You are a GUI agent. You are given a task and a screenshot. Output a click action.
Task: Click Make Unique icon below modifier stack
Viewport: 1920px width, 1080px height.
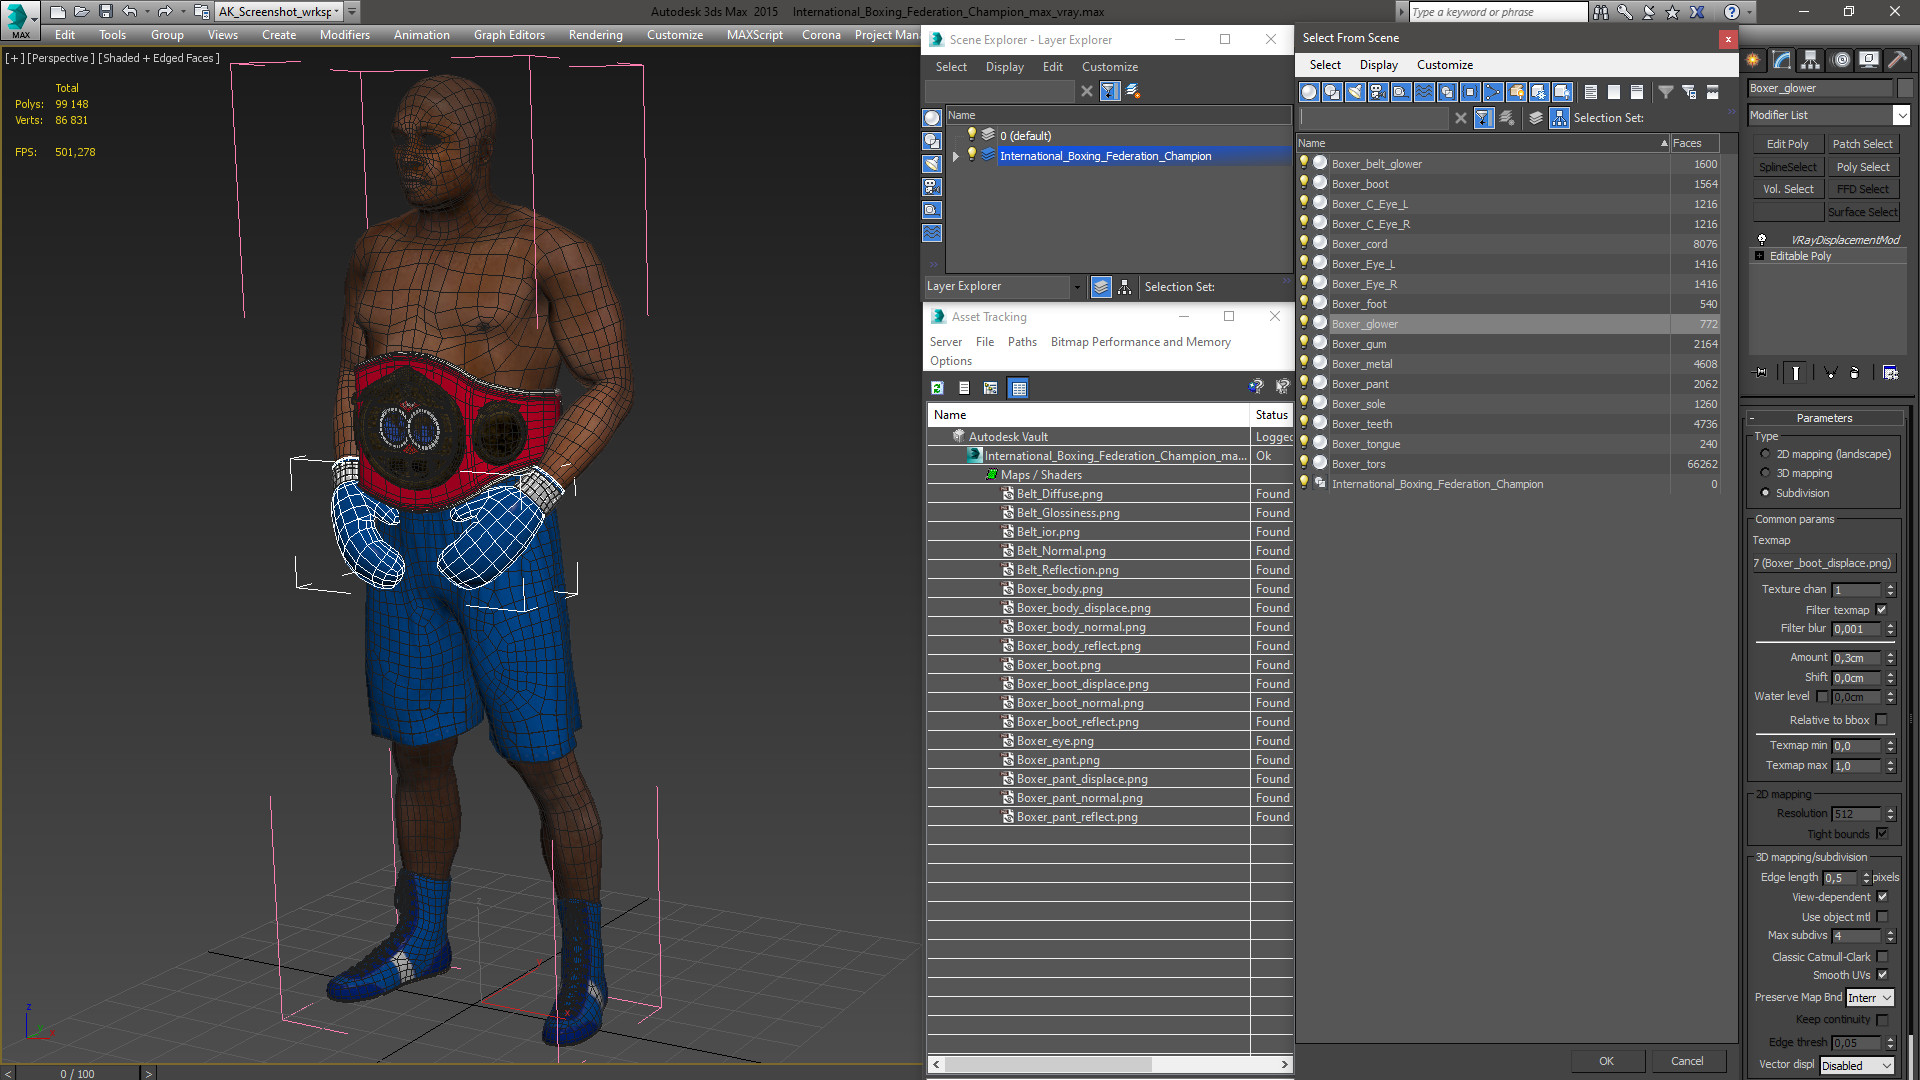(x=1830, y=373)
